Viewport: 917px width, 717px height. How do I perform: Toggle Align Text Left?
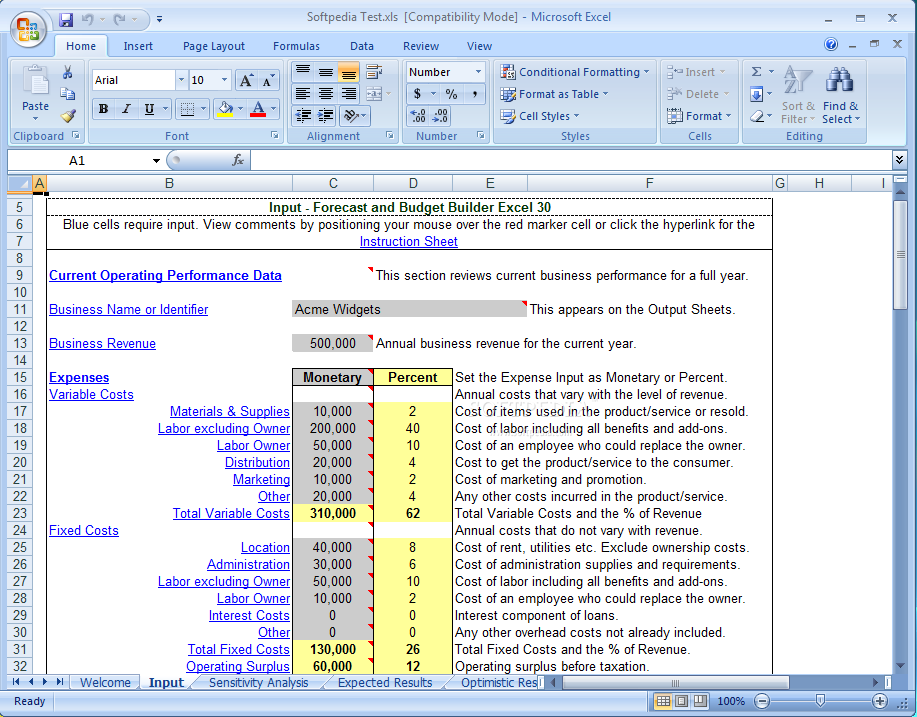click(303, 94)
